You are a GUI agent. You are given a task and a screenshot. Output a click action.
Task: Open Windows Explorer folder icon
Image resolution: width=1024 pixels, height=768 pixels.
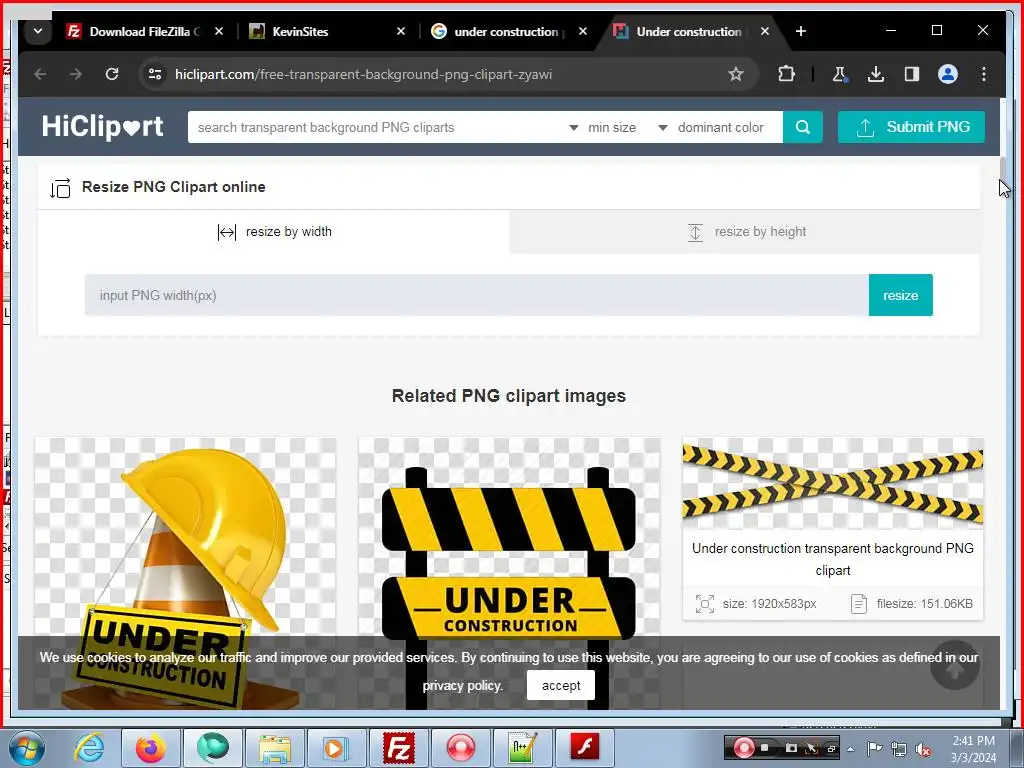click(275, 747)
